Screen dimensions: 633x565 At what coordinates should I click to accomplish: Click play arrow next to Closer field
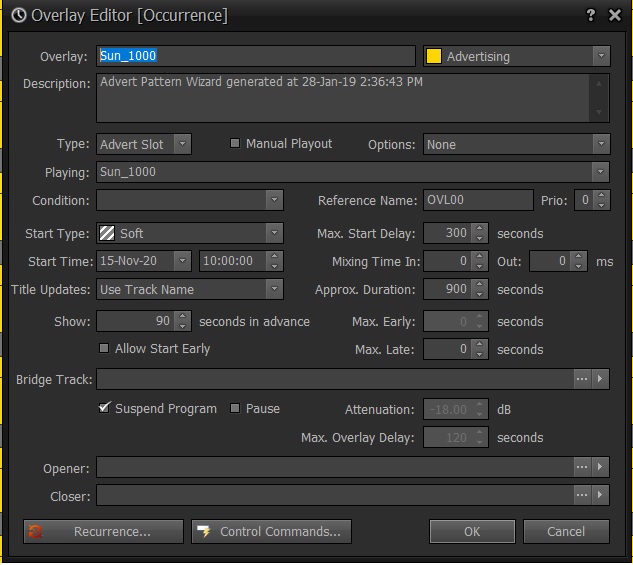pyautogui.click(x=600, y=495)
